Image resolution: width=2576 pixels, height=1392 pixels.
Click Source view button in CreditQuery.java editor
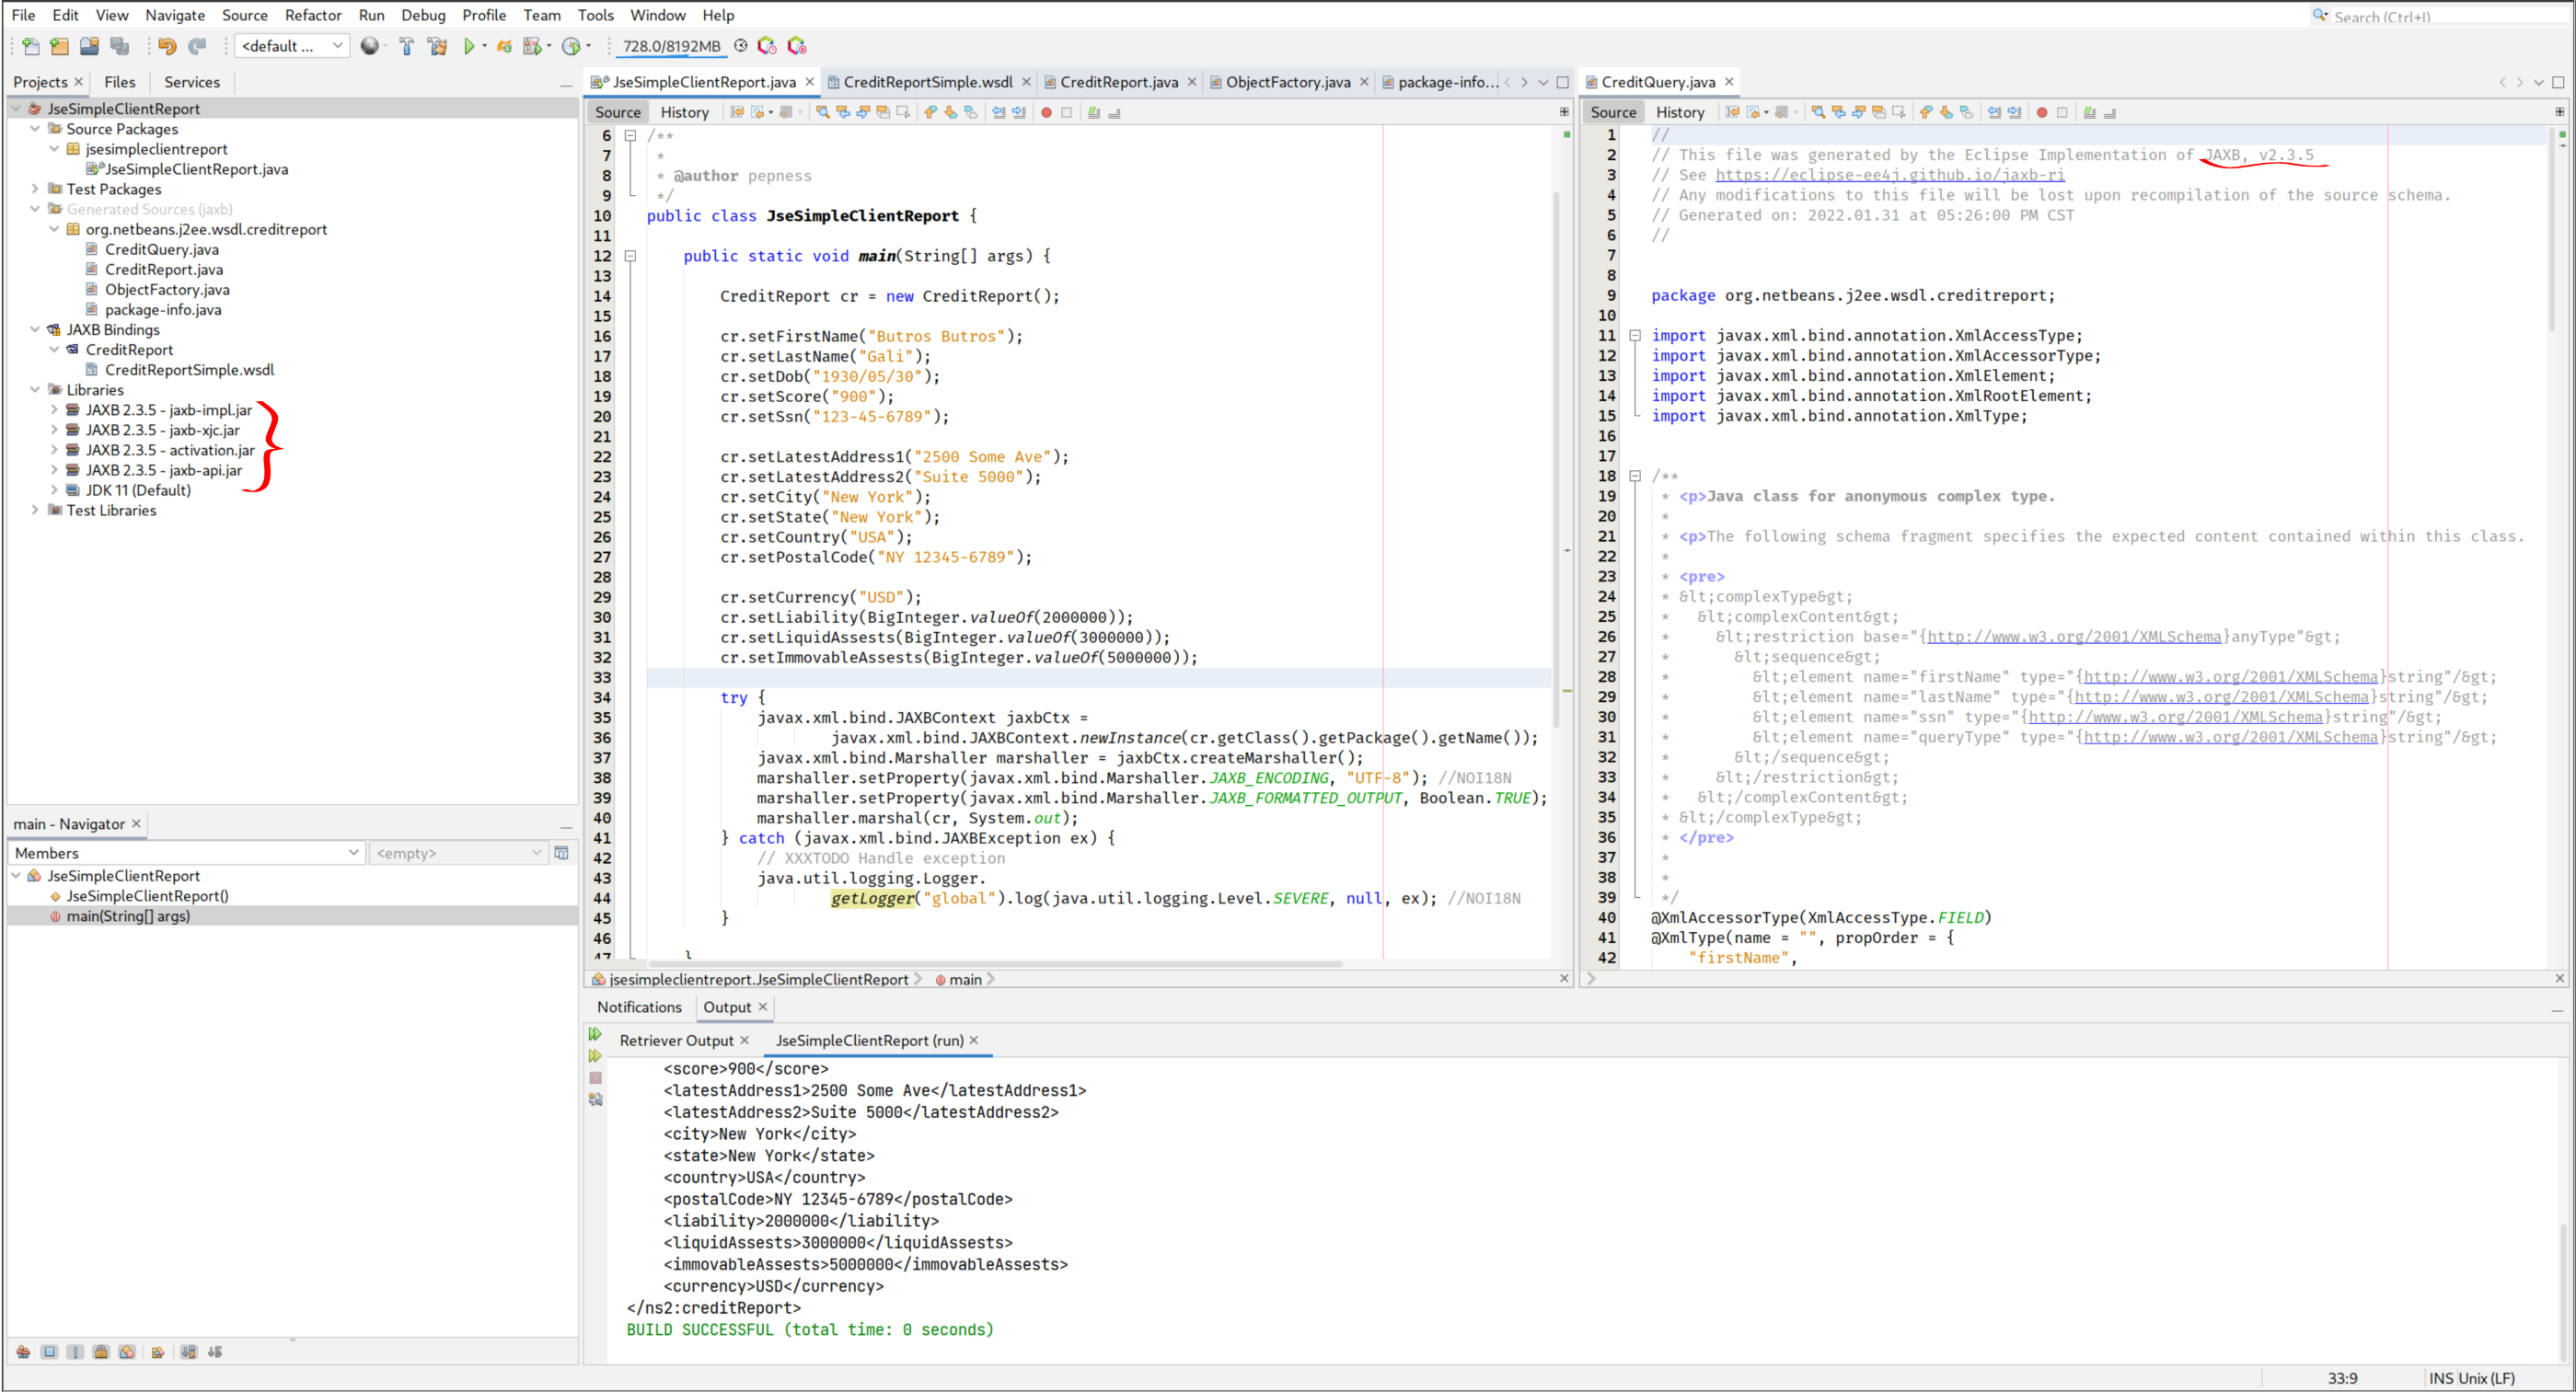1612,113
